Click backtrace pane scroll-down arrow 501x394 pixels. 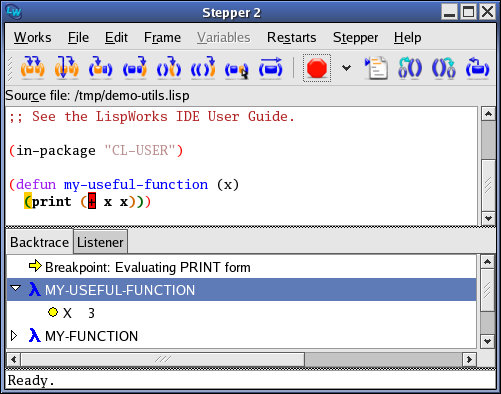(x=487, y=342)
